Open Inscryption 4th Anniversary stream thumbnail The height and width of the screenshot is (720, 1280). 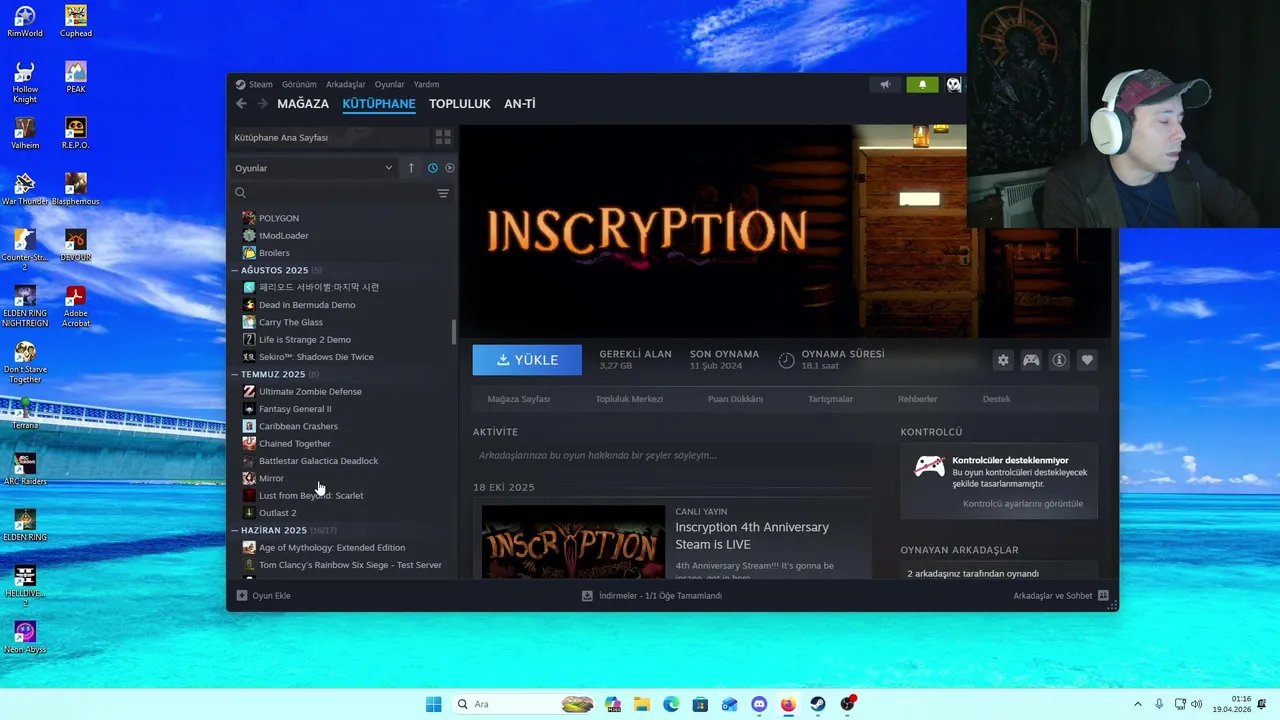click(x=573, y=541)
